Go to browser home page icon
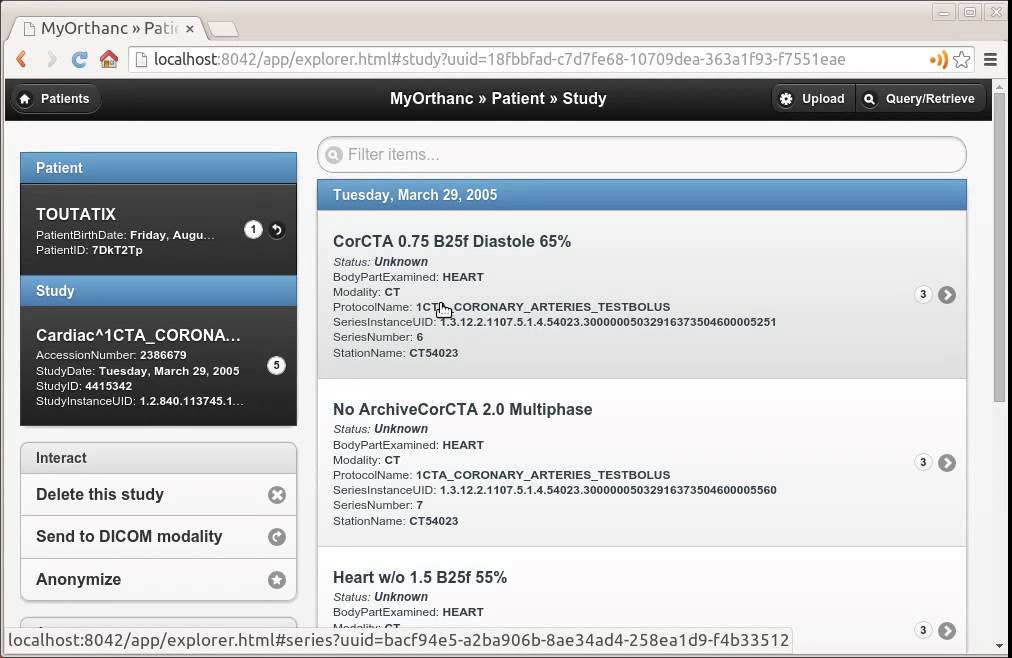Image resolution: width=1012 pixels, height=658 pixels. (x=108, y=59)
